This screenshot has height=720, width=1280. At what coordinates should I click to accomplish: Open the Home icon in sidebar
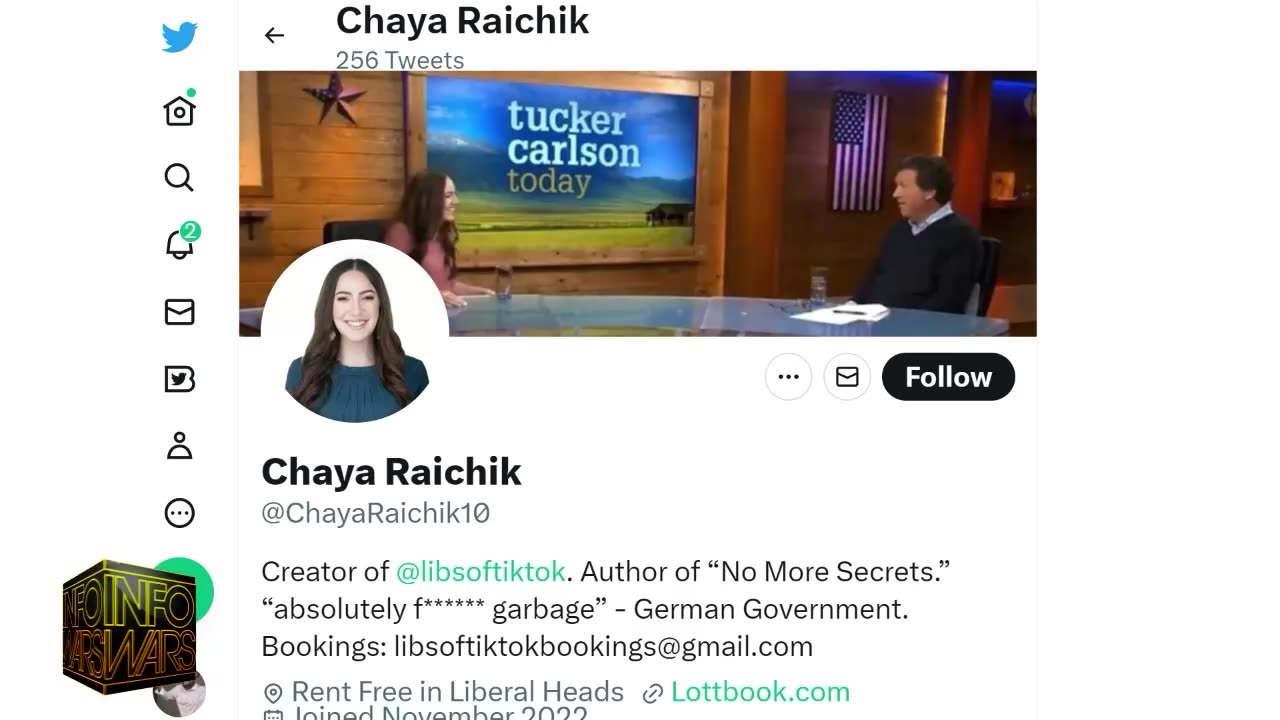[179, 110]
